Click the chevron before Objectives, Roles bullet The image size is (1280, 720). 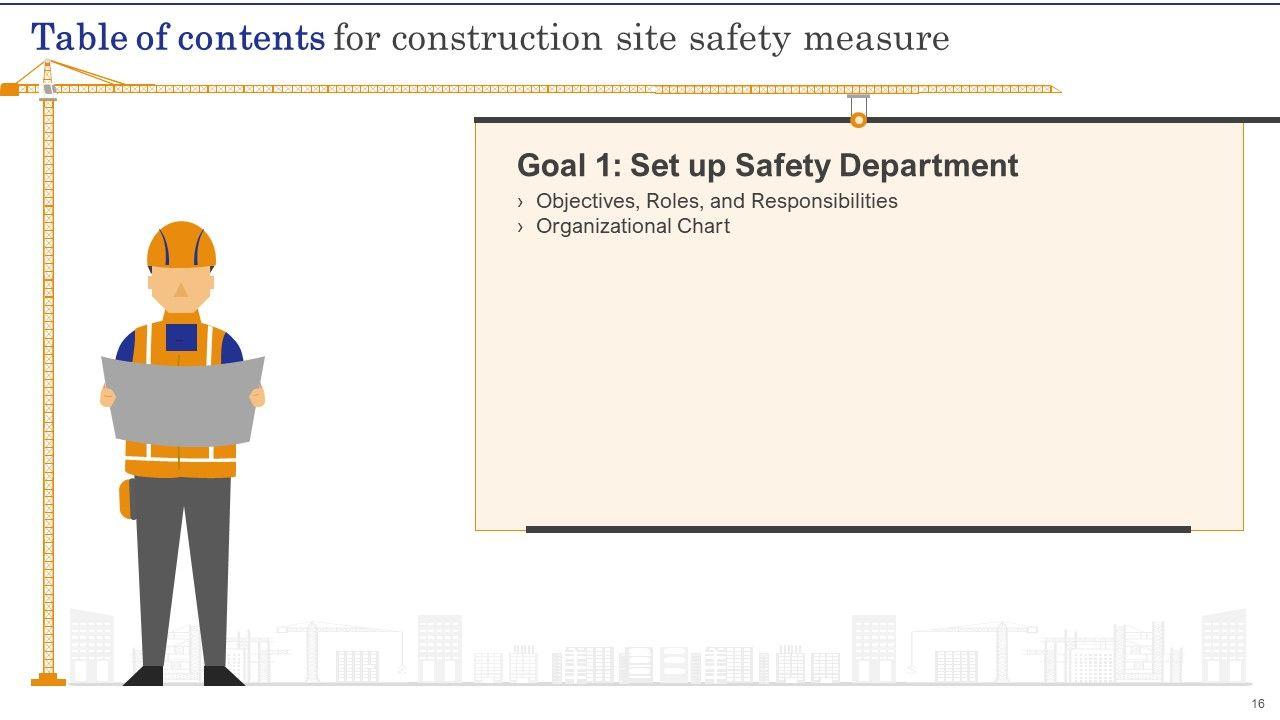click(x=521, y=202)
